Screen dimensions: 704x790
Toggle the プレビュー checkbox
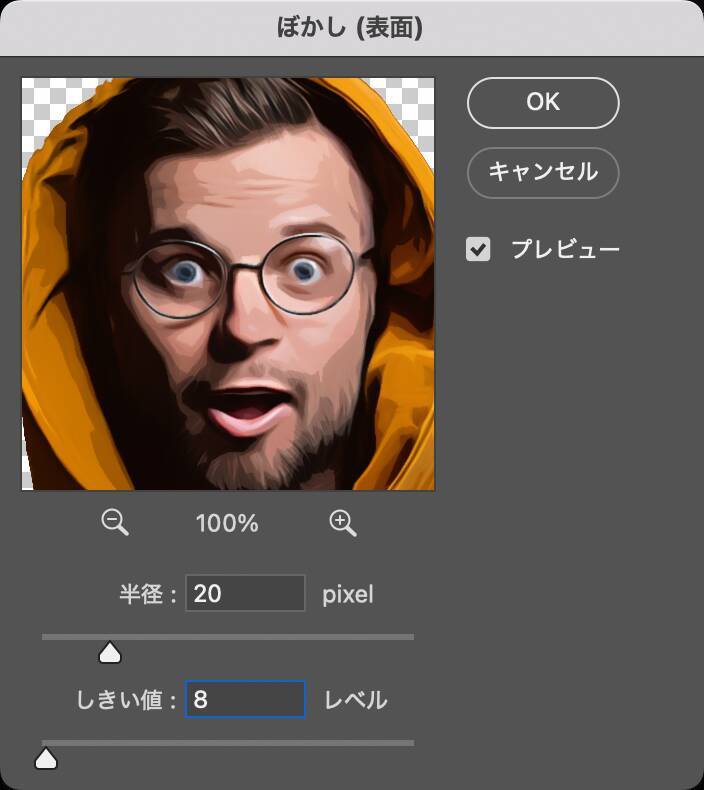point(478,249)
